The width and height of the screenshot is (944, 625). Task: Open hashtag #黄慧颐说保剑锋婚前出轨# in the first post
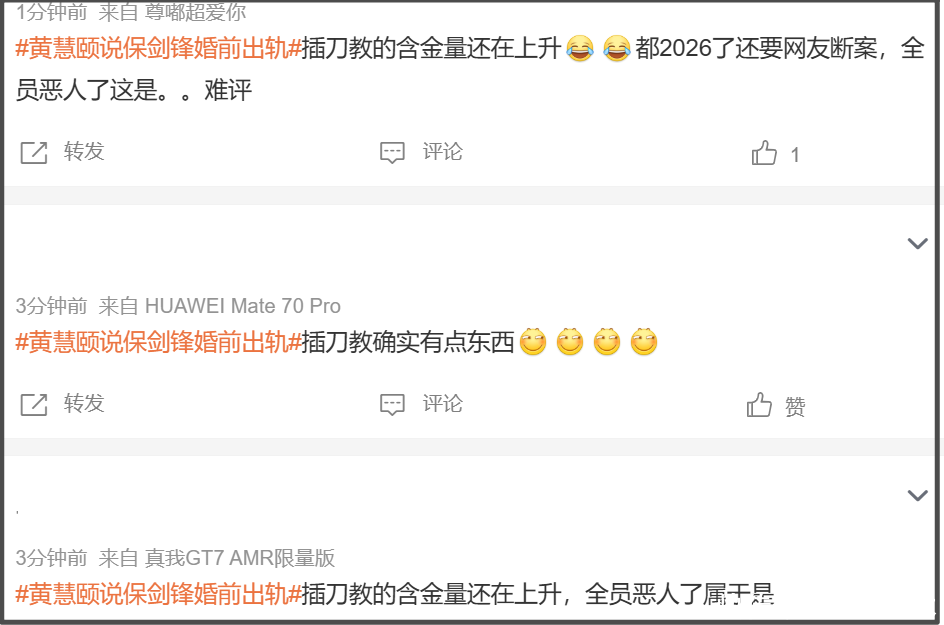(x=158, y=48)
